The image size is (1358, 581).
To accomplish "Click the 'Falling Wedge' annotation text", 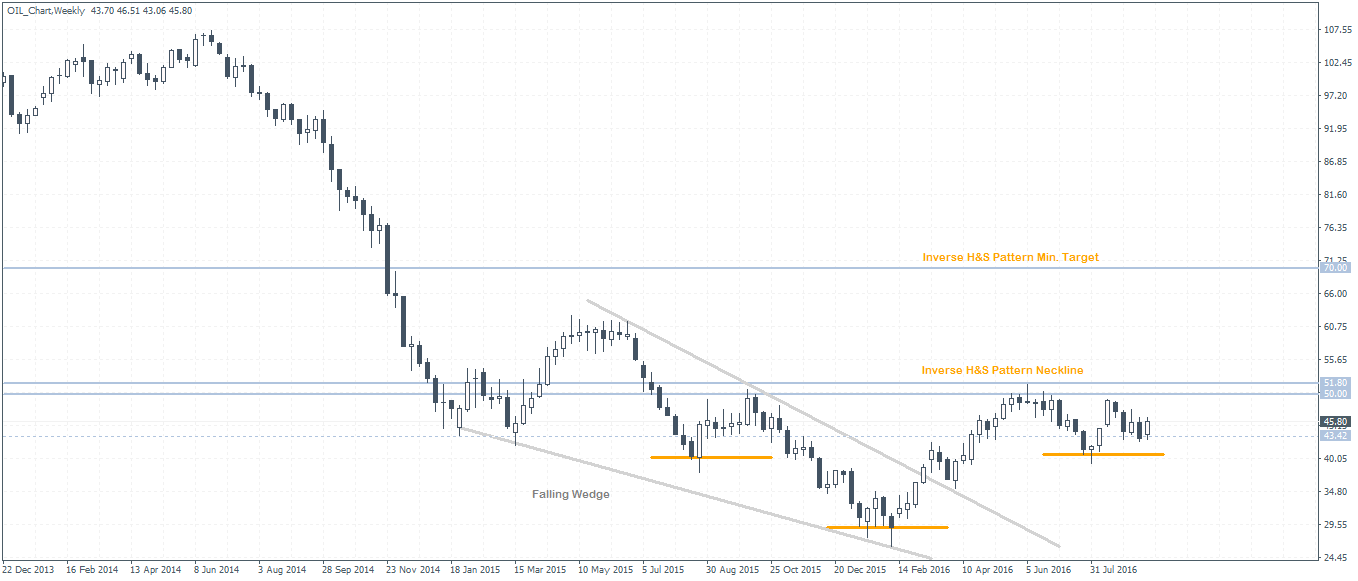I will 570,494.
